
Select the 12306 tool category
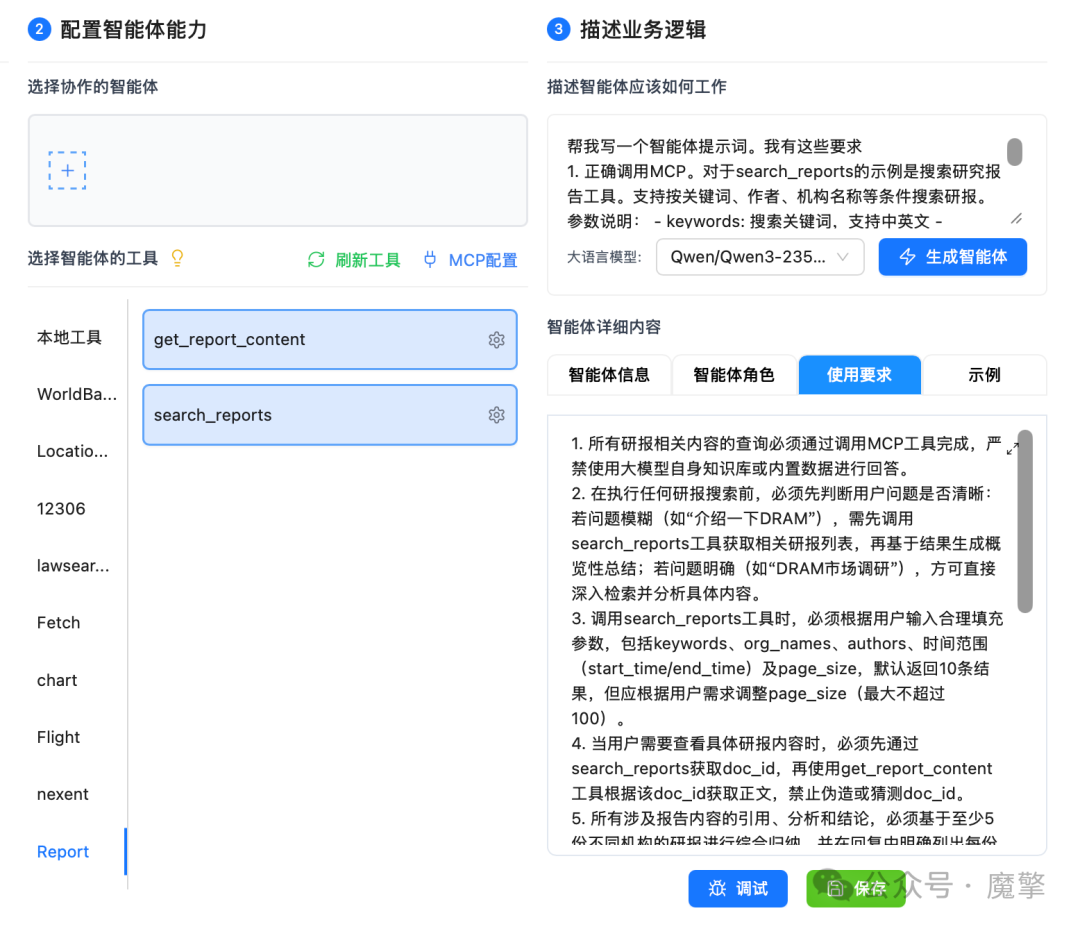60,508
